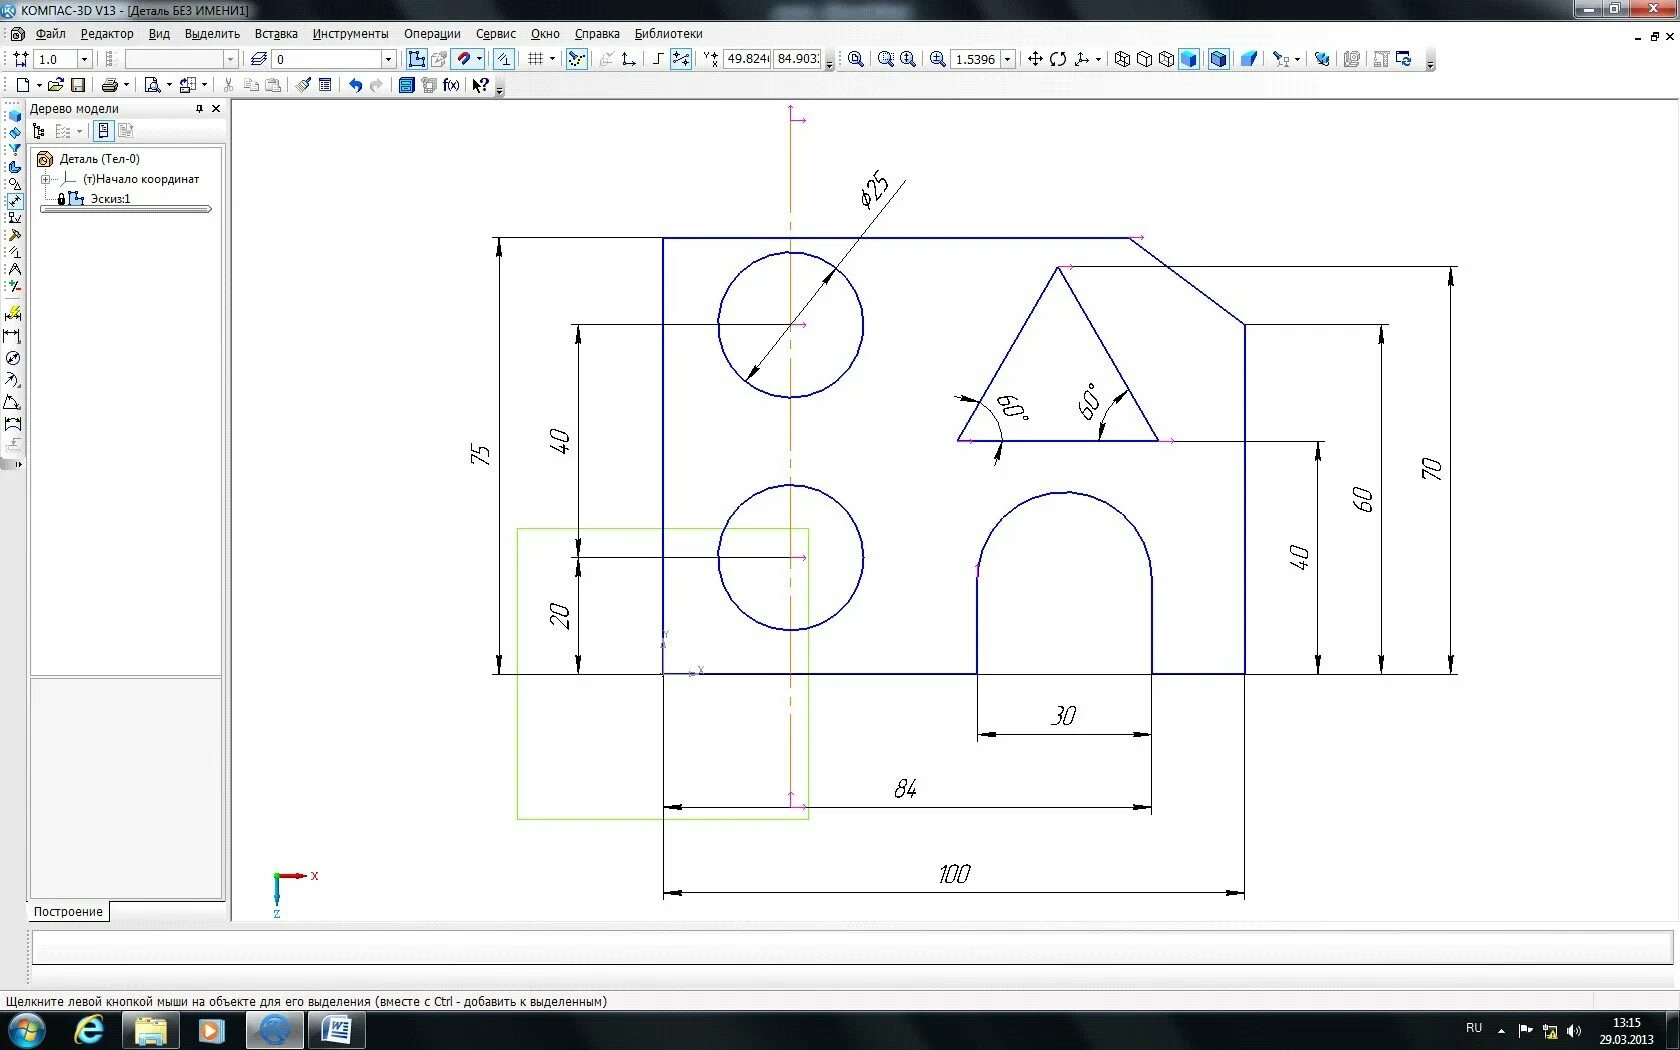Click the Y coordinate field 84.903
Image resolution: width=1680 pixels, height=1050 pixels.
pos(798,59)
